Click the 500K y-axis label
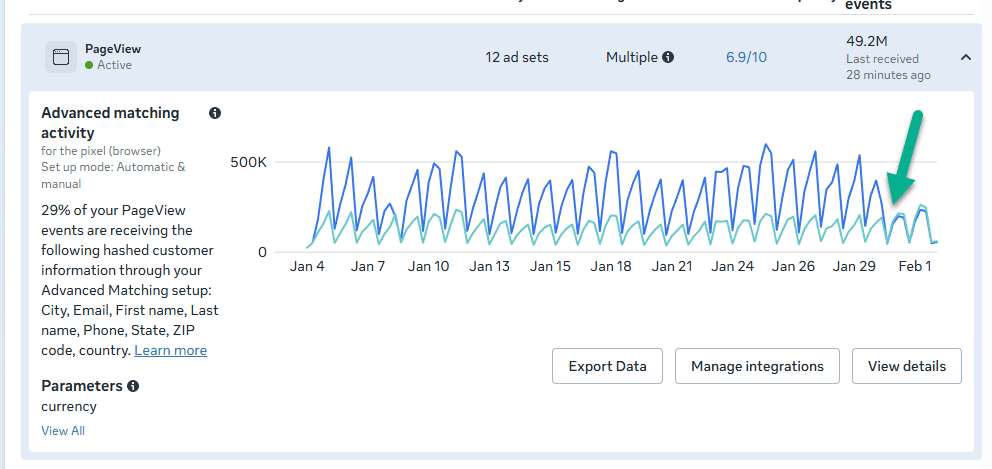The image size is (992, 469). click(x=249, y=162)
